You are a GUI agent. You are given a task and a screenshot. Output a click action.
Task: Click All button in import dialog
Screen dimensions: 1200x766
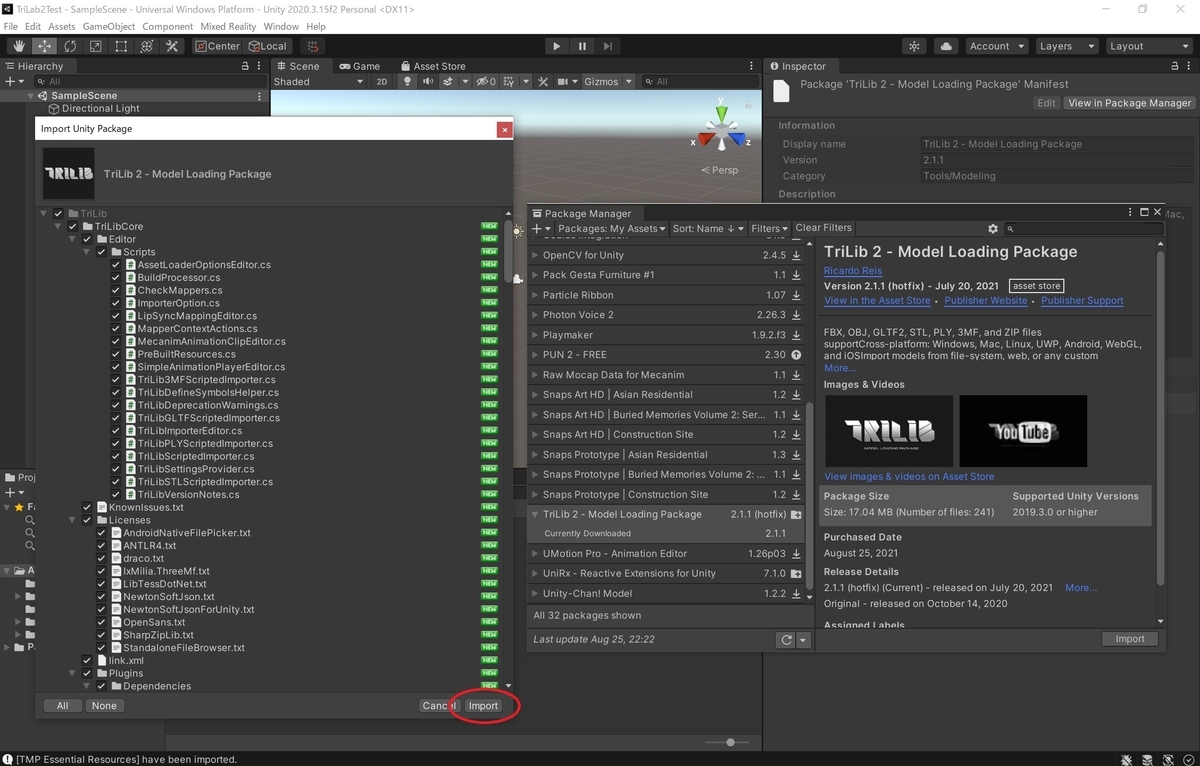coord(62,706)
